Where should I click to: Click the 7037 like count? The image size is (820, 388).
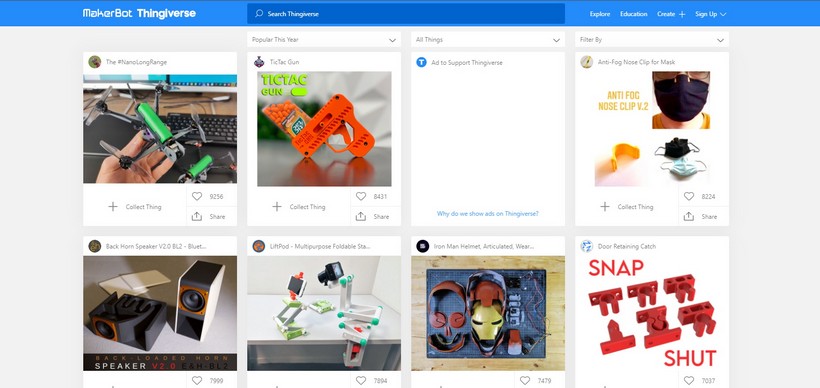point(709,381)
